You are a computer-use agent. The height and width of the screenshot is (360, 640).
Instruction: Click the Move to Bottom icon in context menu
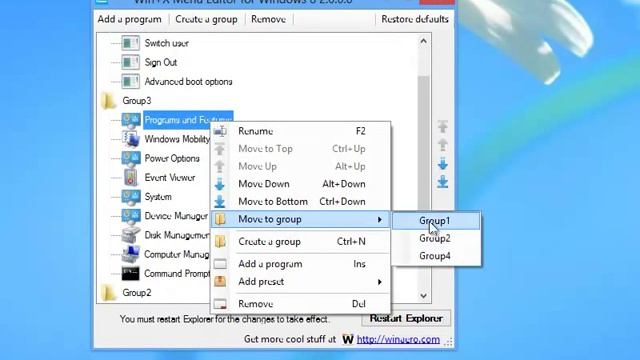[220, 202]
